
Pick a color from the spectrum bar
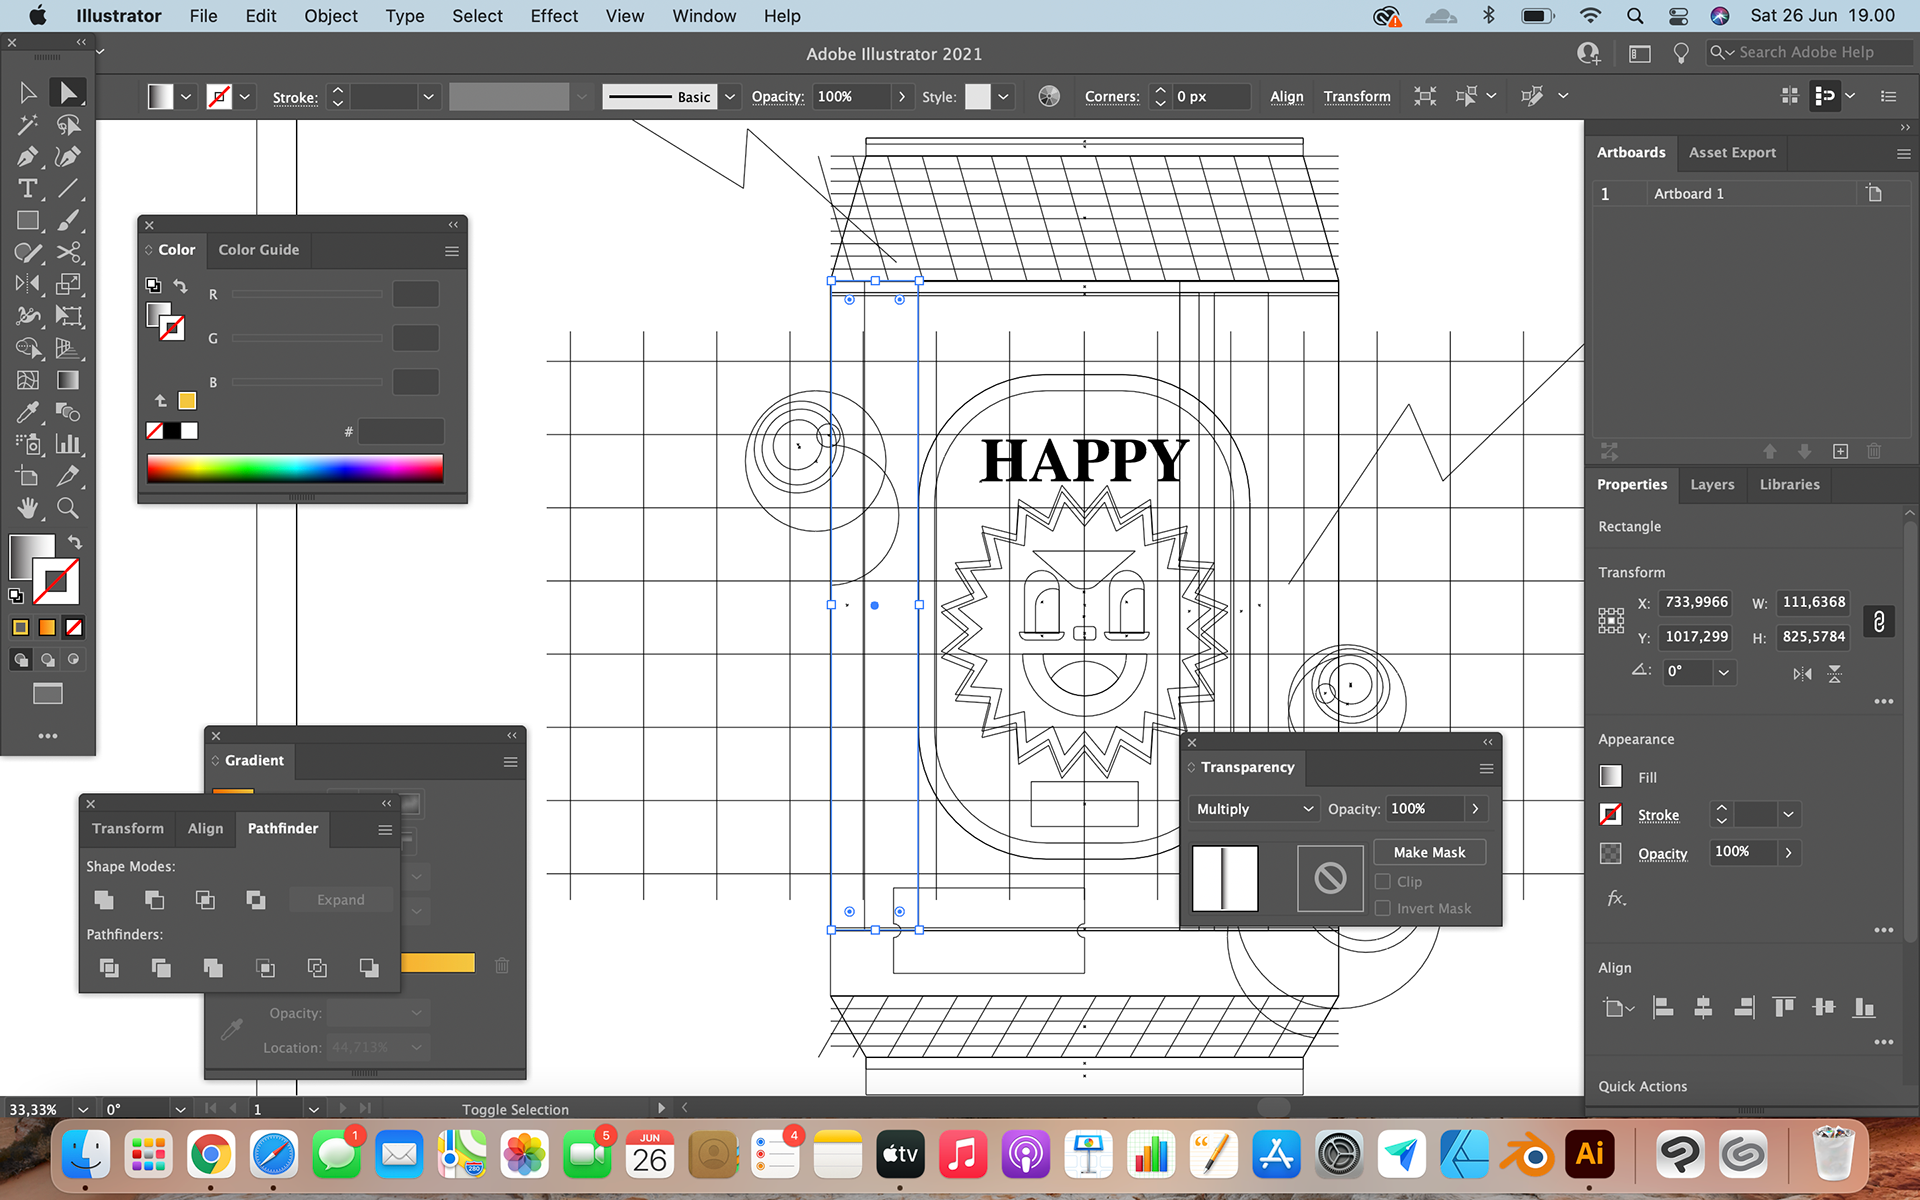(295, 469)
